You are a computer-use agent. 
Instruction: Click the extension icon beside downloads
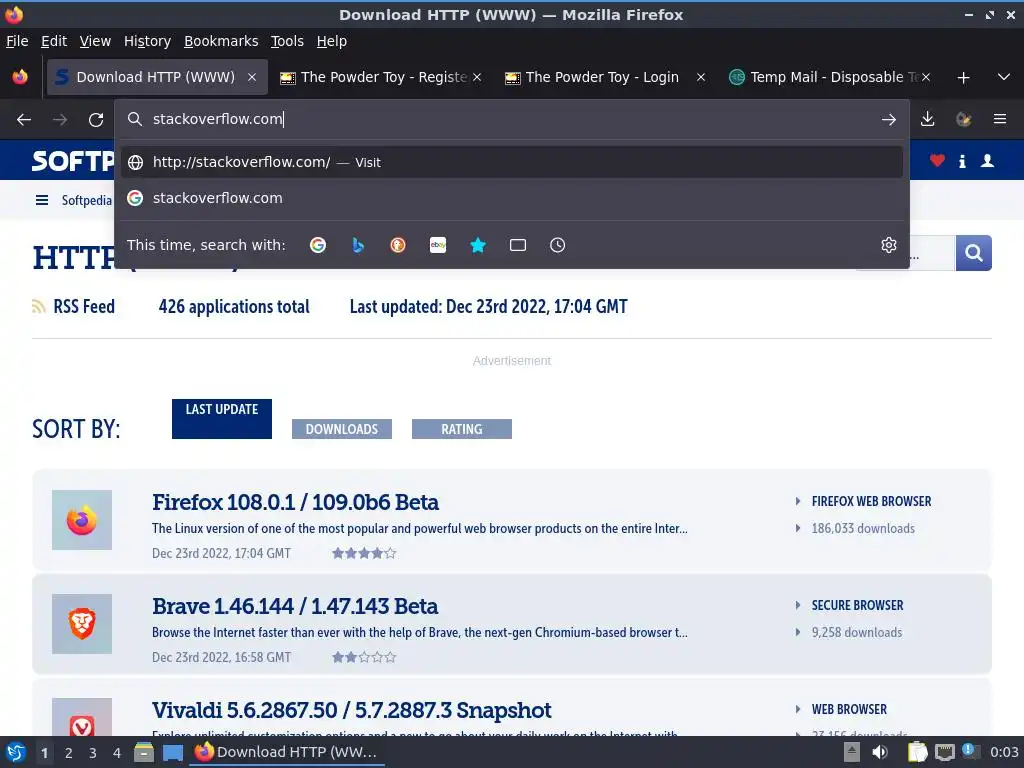click(963, 119)
